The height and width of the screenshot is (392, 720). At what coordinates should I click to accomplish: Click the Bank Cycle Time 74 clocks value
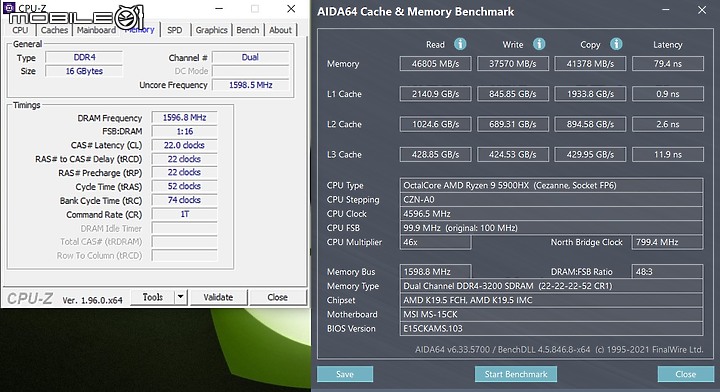(x=184, y=200)
